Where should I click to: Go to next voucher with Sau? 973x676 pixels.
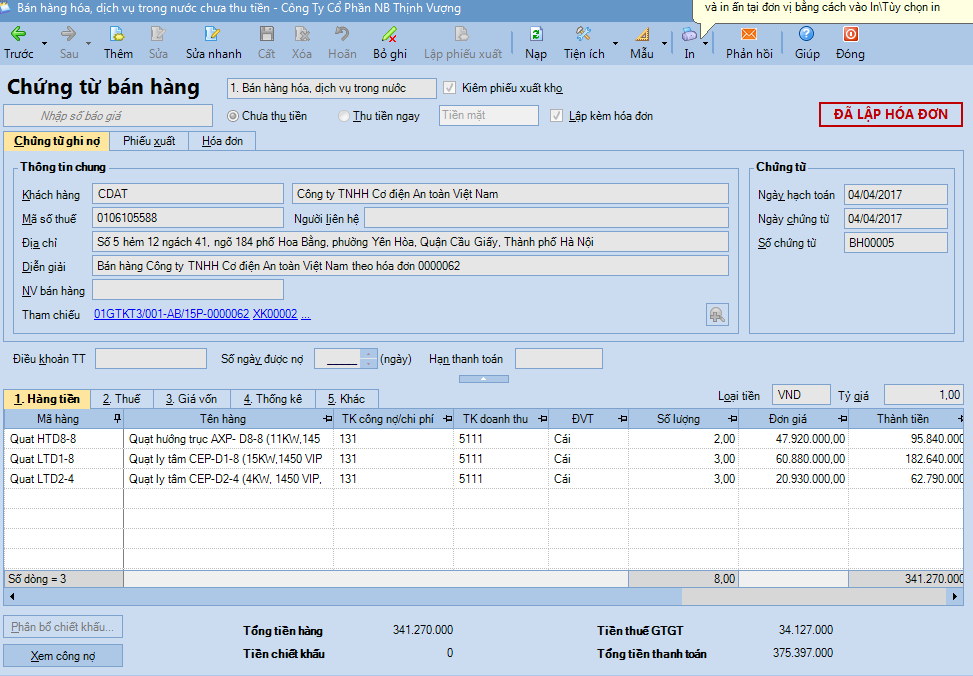[69, 42]
